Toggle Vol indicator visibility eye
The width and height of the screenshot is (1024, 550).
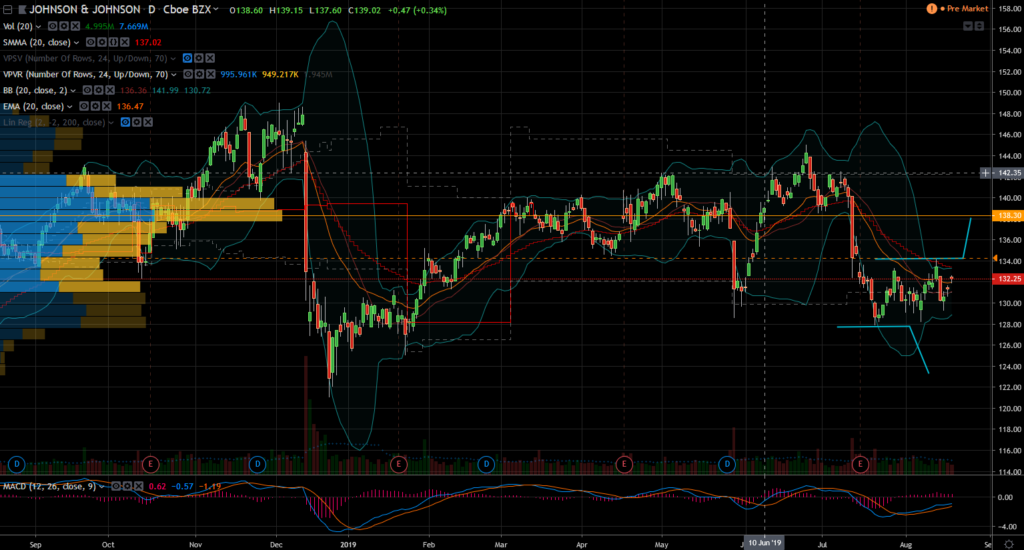pos(53,26)
